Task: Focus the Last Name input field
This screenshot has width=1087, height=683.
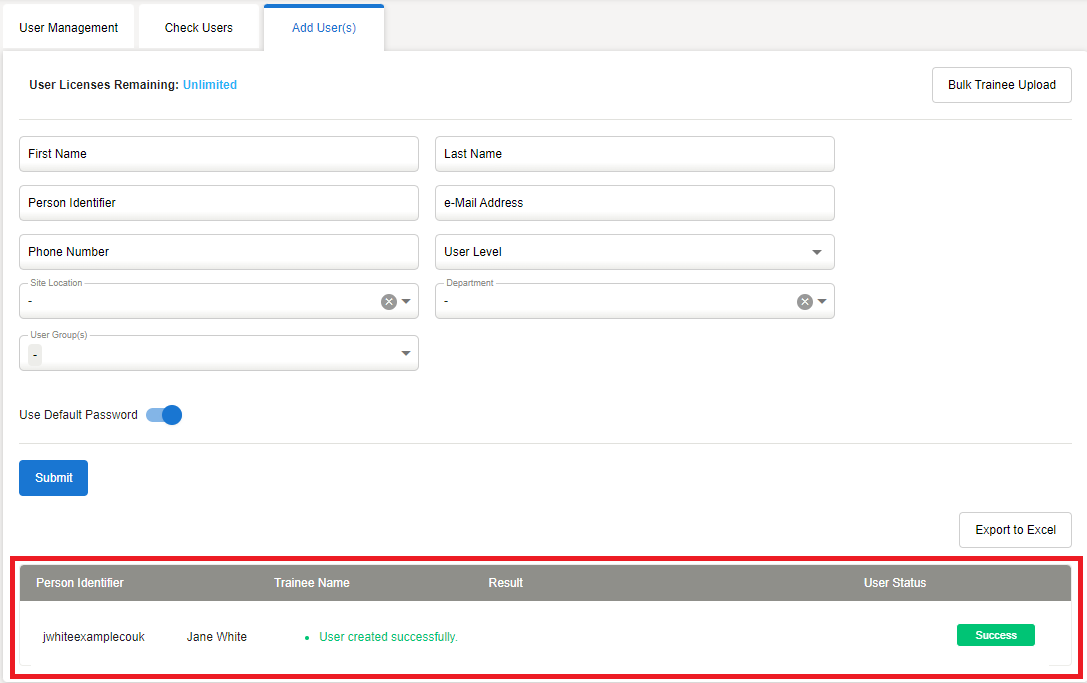Action: 634,154
